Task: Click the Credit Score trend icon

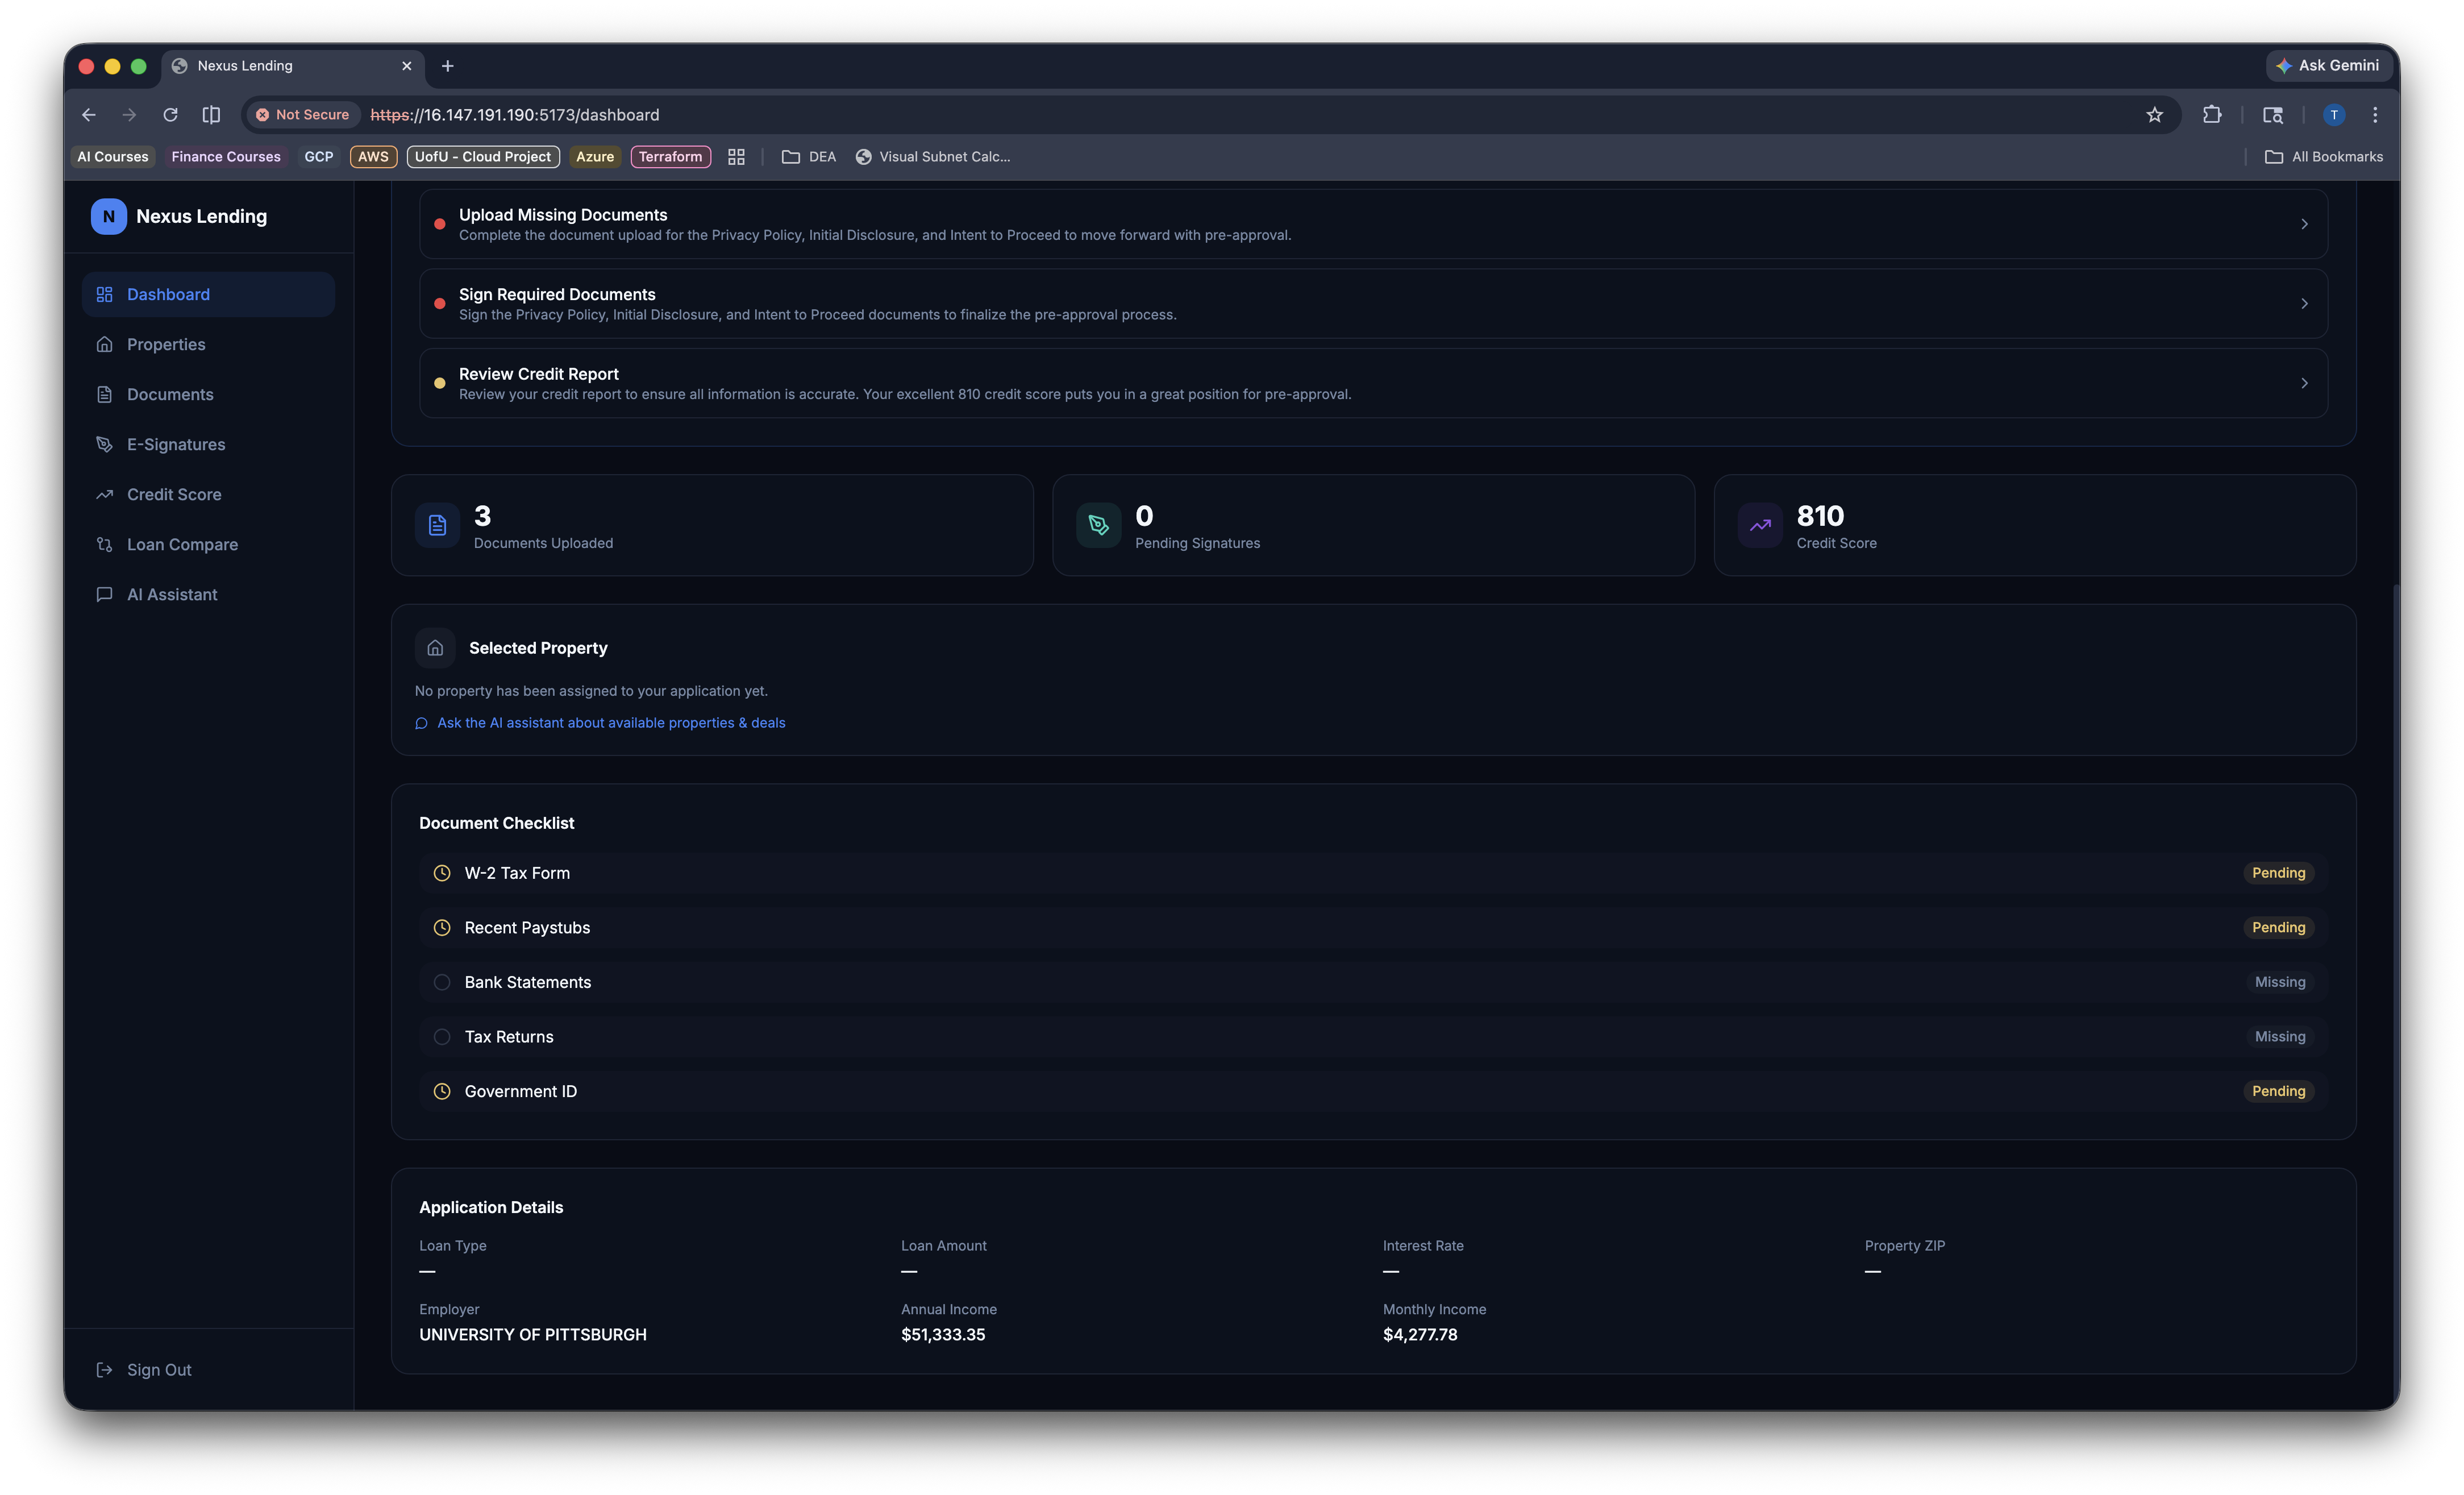Action: click(1759, 525)
